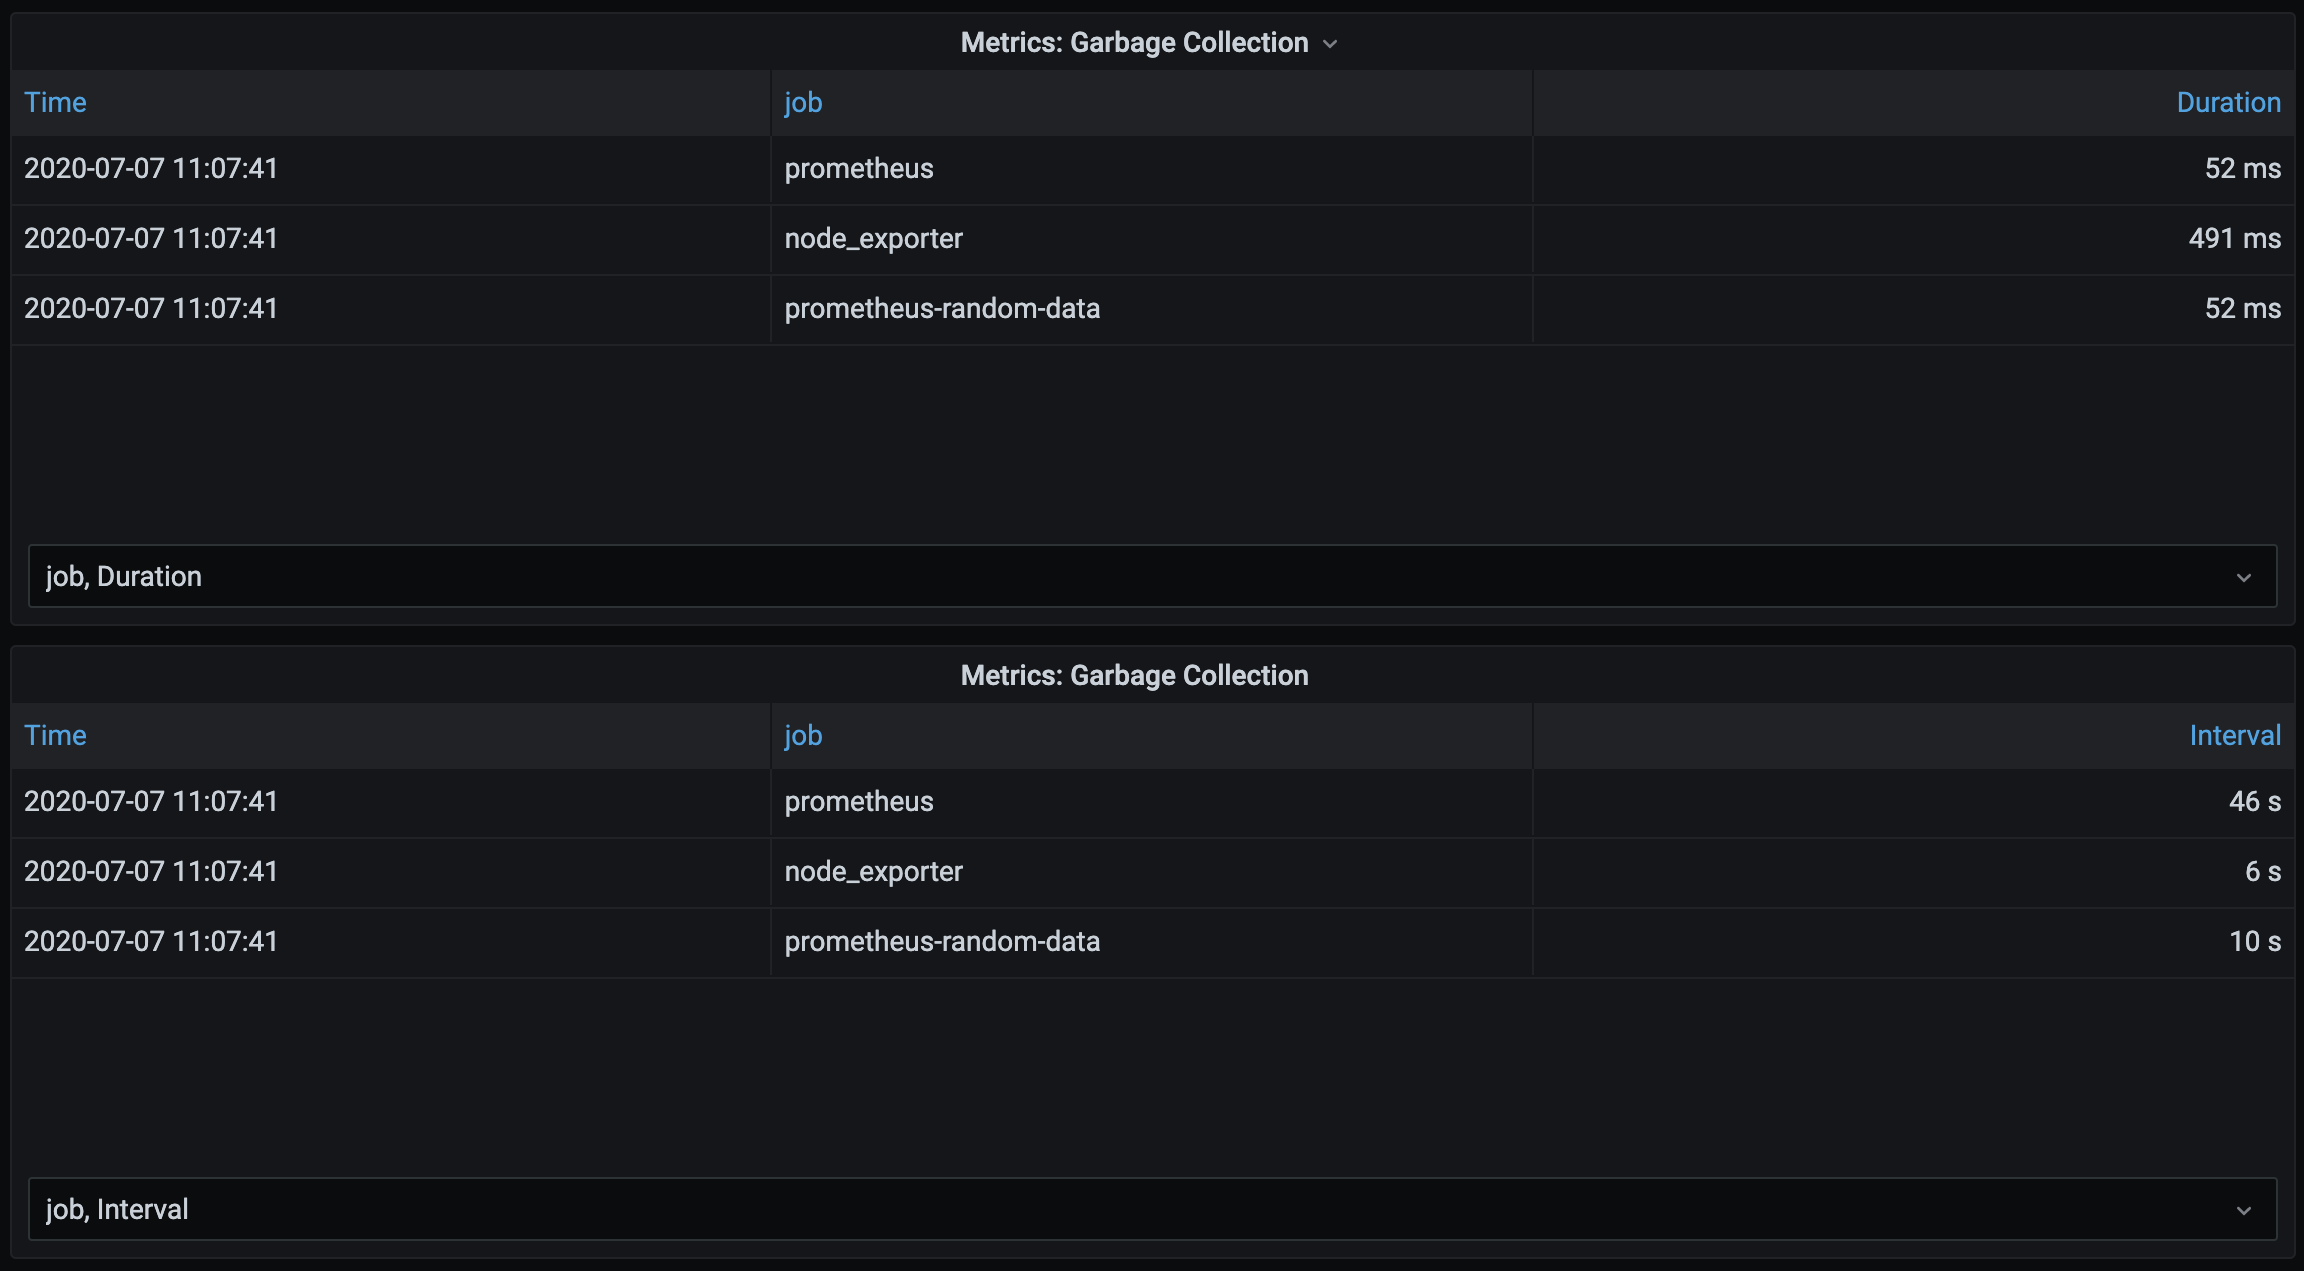Select prometheus-random-data cell in Interval table

[x=942, y=941]
